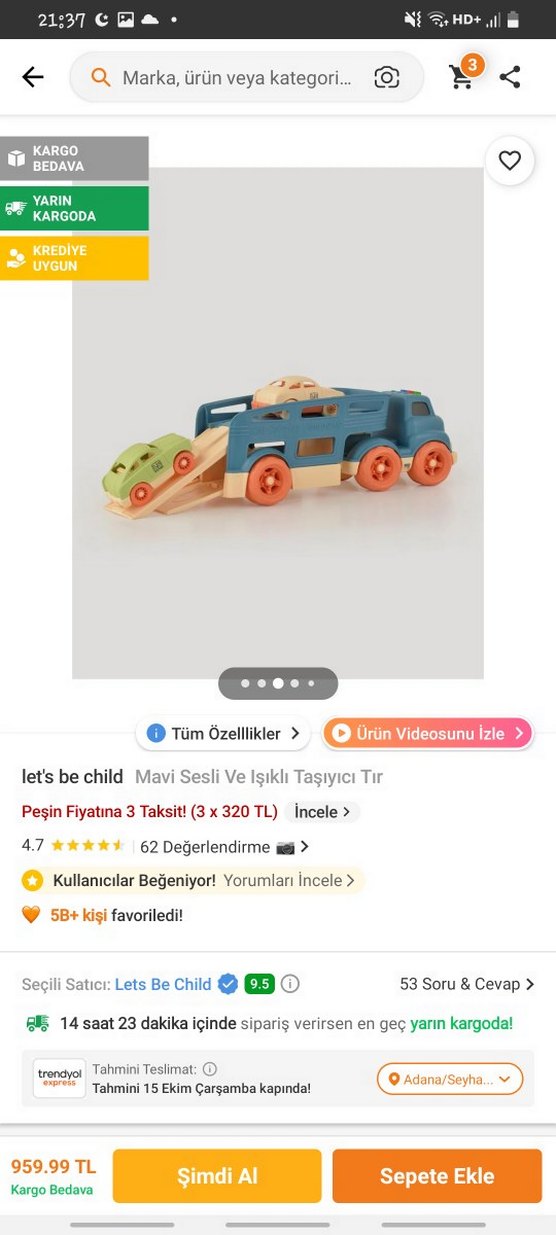The width and height of the screenshot is (556, 1235).
Task: Tap Şimdi Al to buy now
Action: tap(217, 1176)
